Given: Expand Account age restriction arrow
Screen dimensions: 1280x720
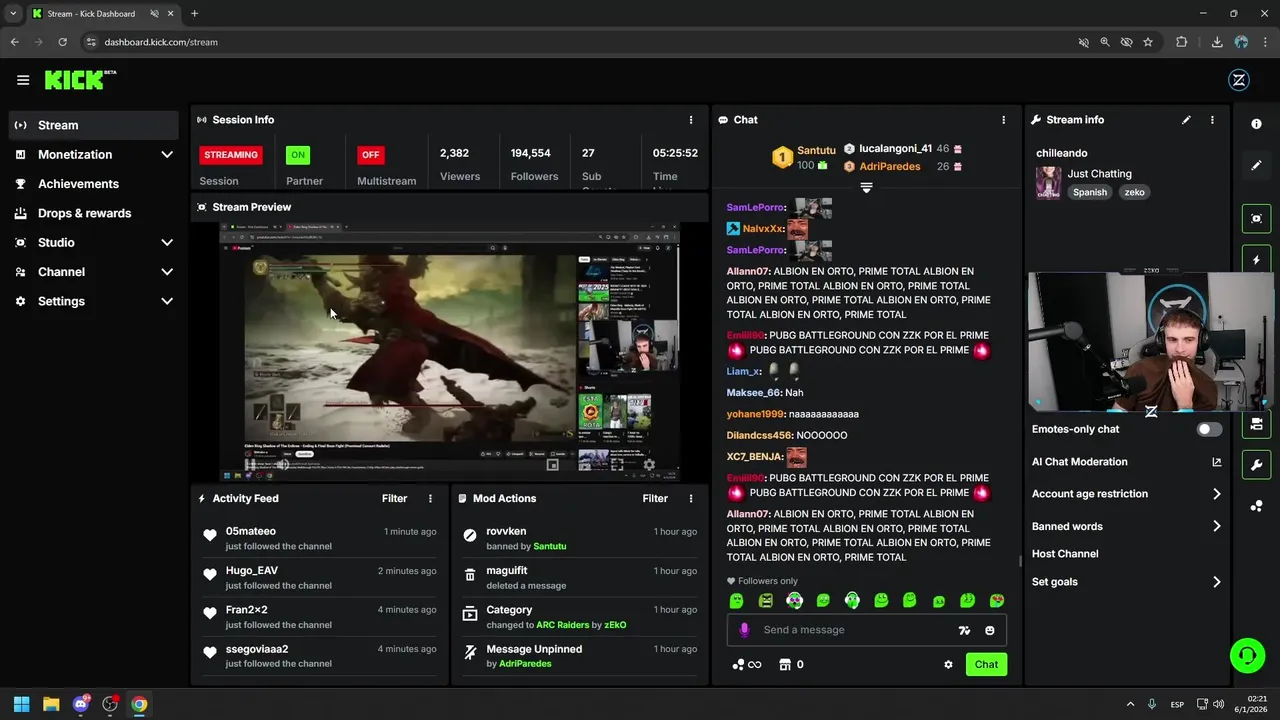Looking at the screenshot, I should tap(1217, 494).
